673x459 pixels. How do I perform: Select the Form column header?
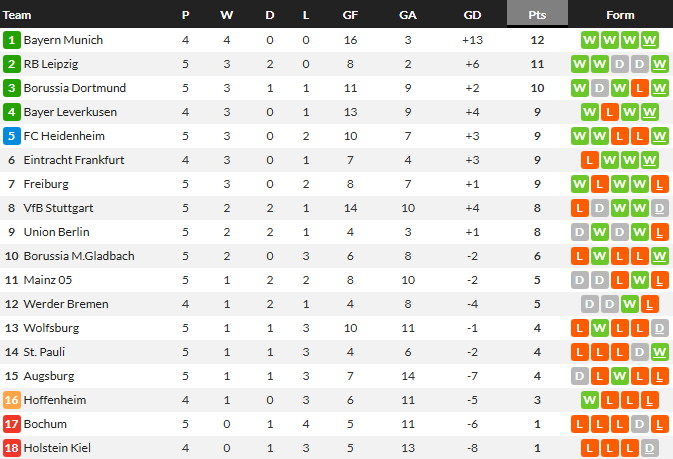click(x=620, y=15)
